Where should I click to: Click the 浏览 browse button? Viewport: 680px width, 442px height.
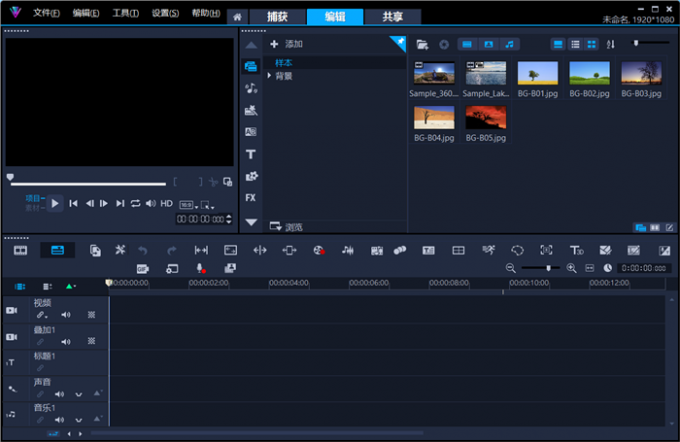pos(286,227)
